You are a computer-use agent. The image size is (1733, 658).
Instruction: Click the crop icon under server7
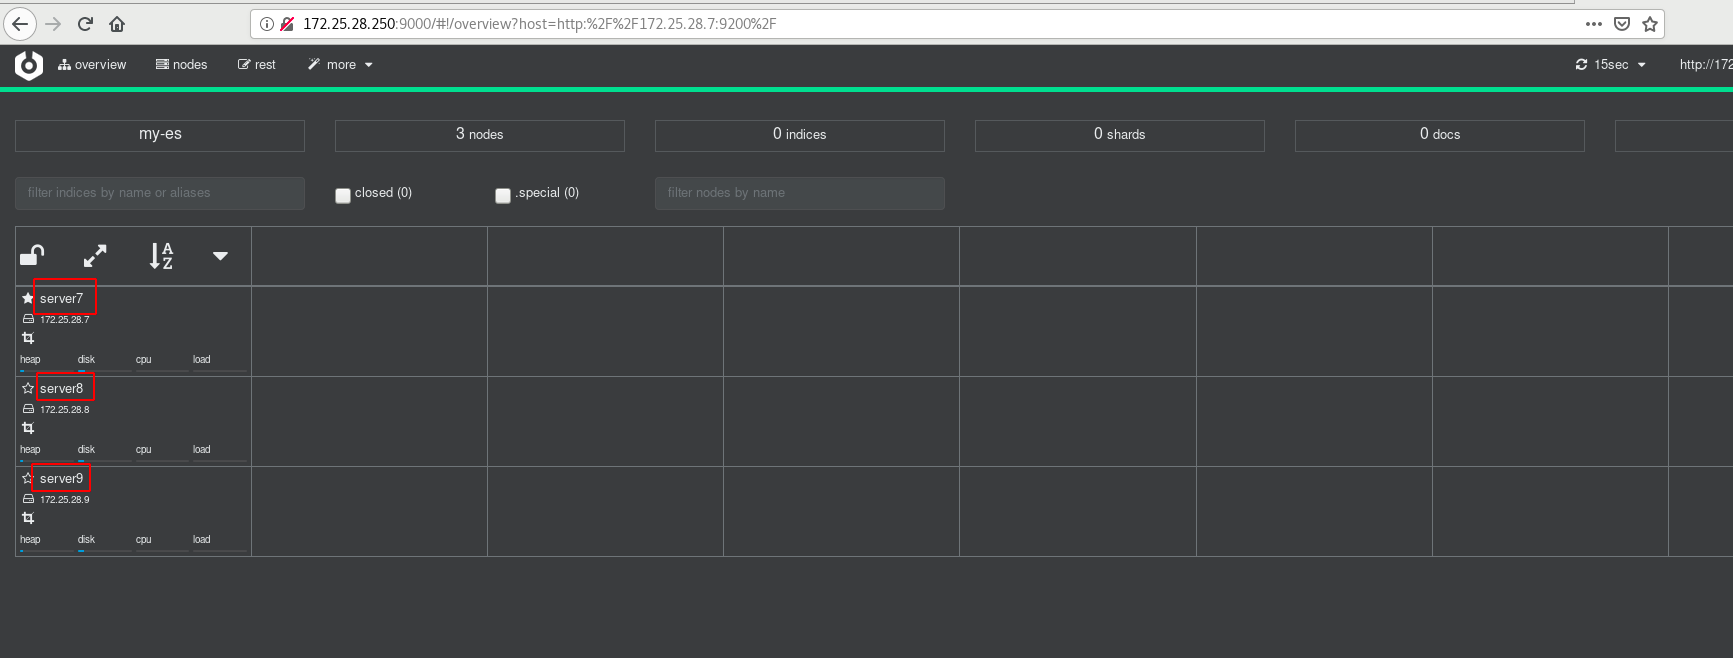coord(28,338)
